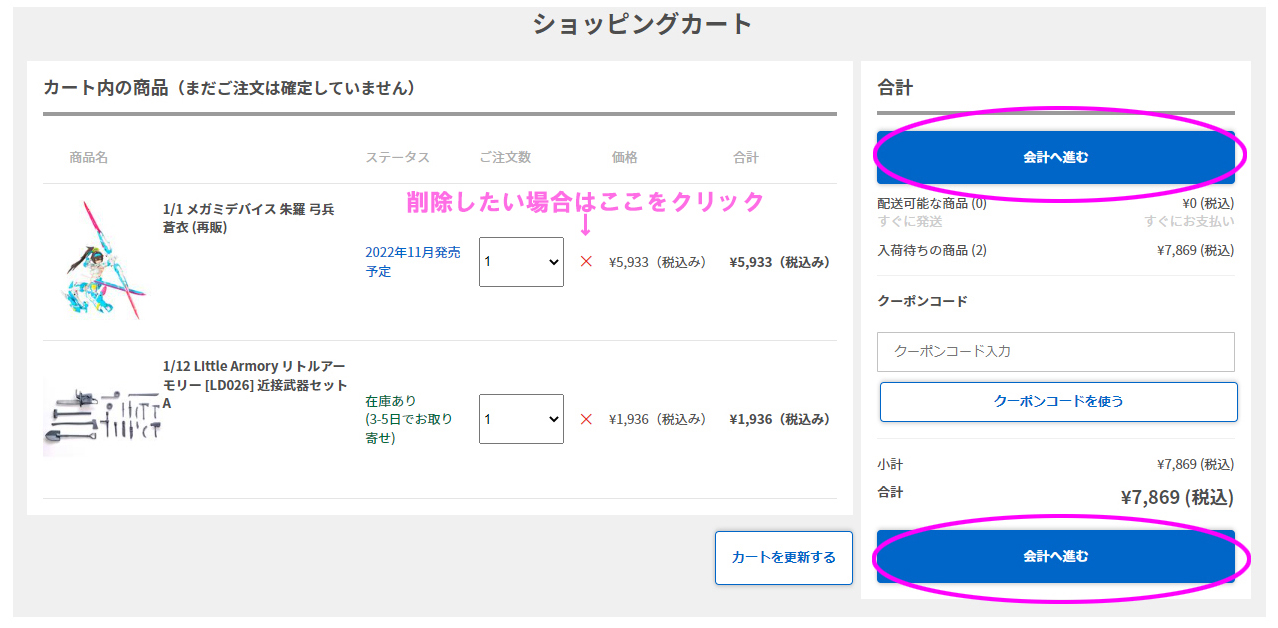Click the unit price ¥5,933（税込み）

[658, 262]
